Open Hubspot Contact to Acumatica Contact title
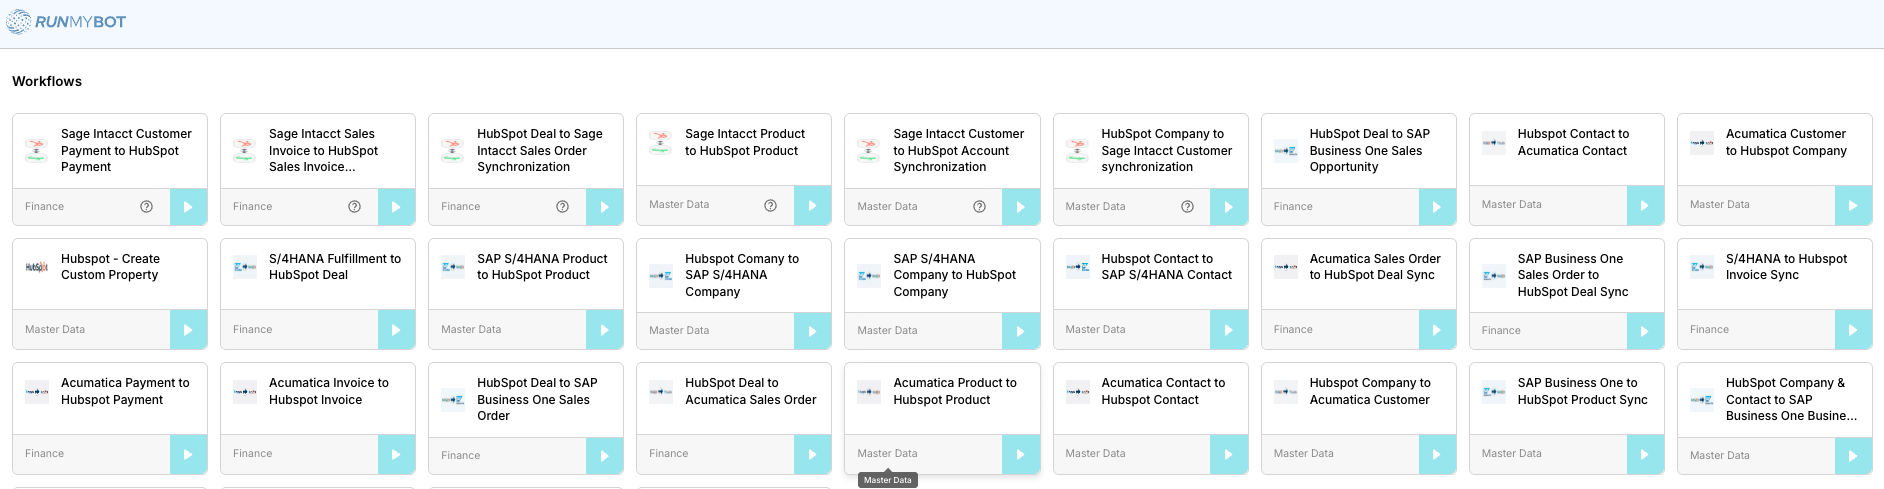Image resolution: width=1884 pixels, height=489 pixels. (1573, 142)
